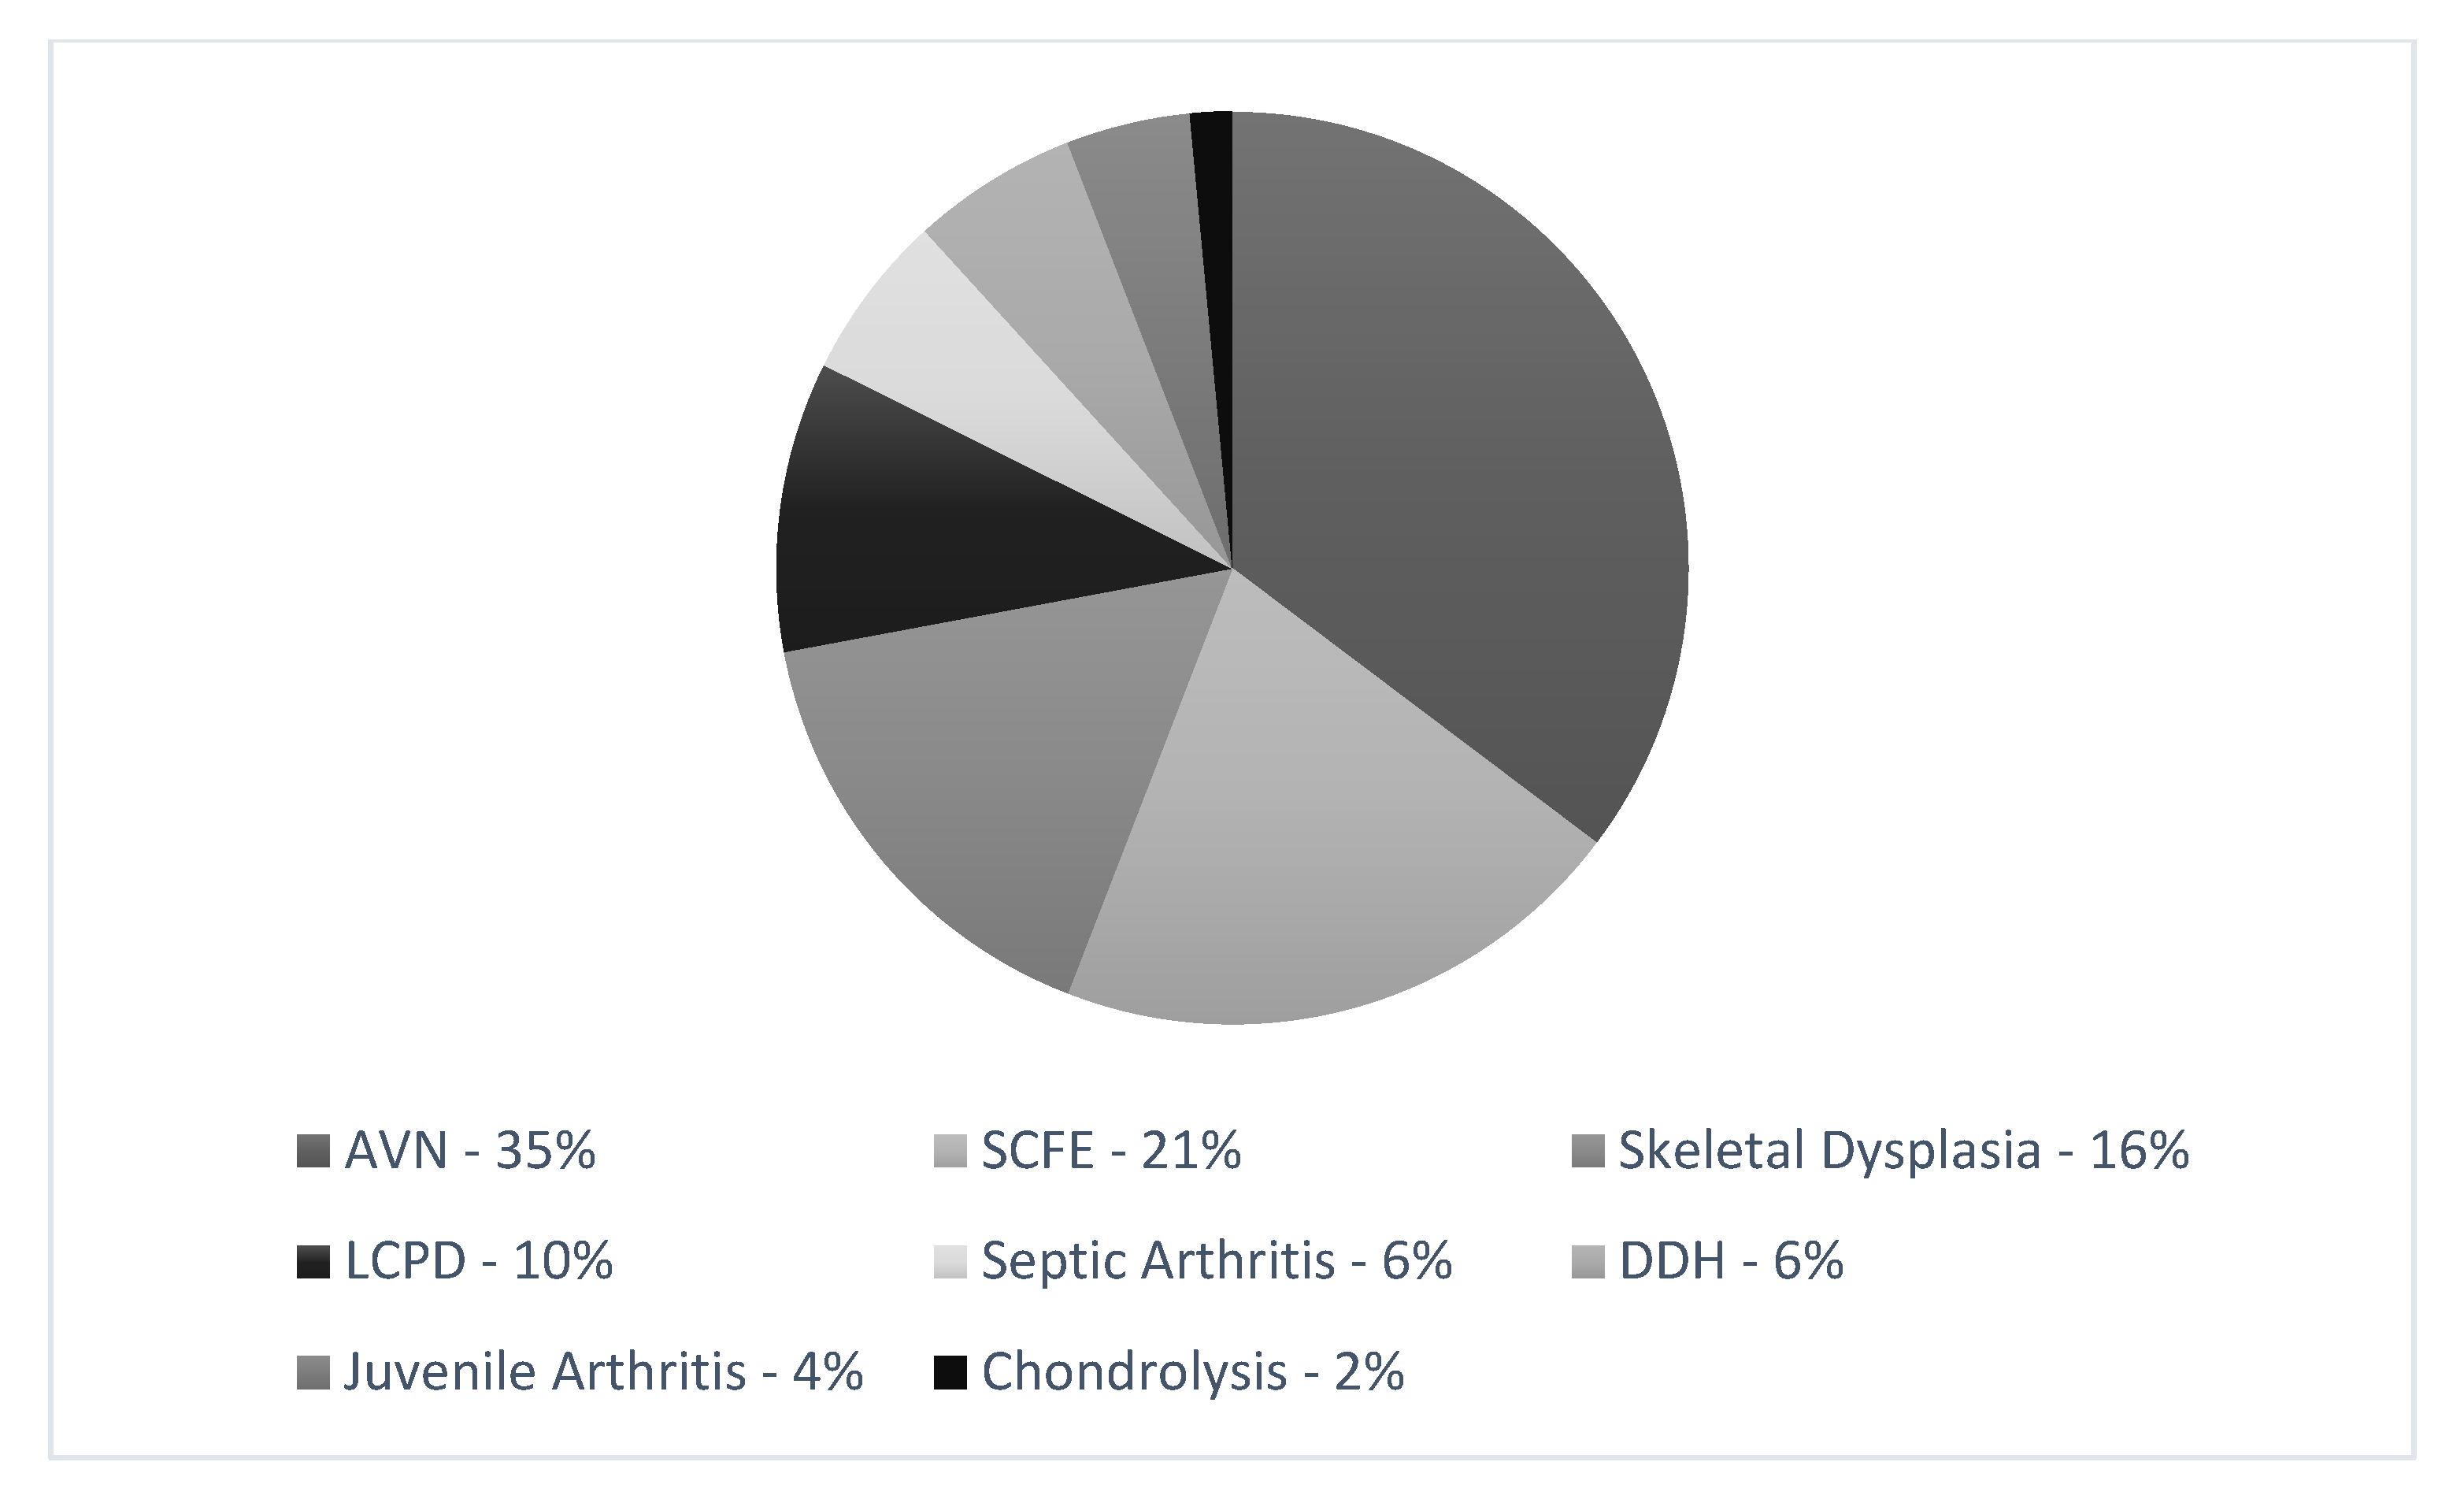Screen dimensions: 2464x1499
Task: Click the black LCPD legend swatch
Action: [313, 1261]
